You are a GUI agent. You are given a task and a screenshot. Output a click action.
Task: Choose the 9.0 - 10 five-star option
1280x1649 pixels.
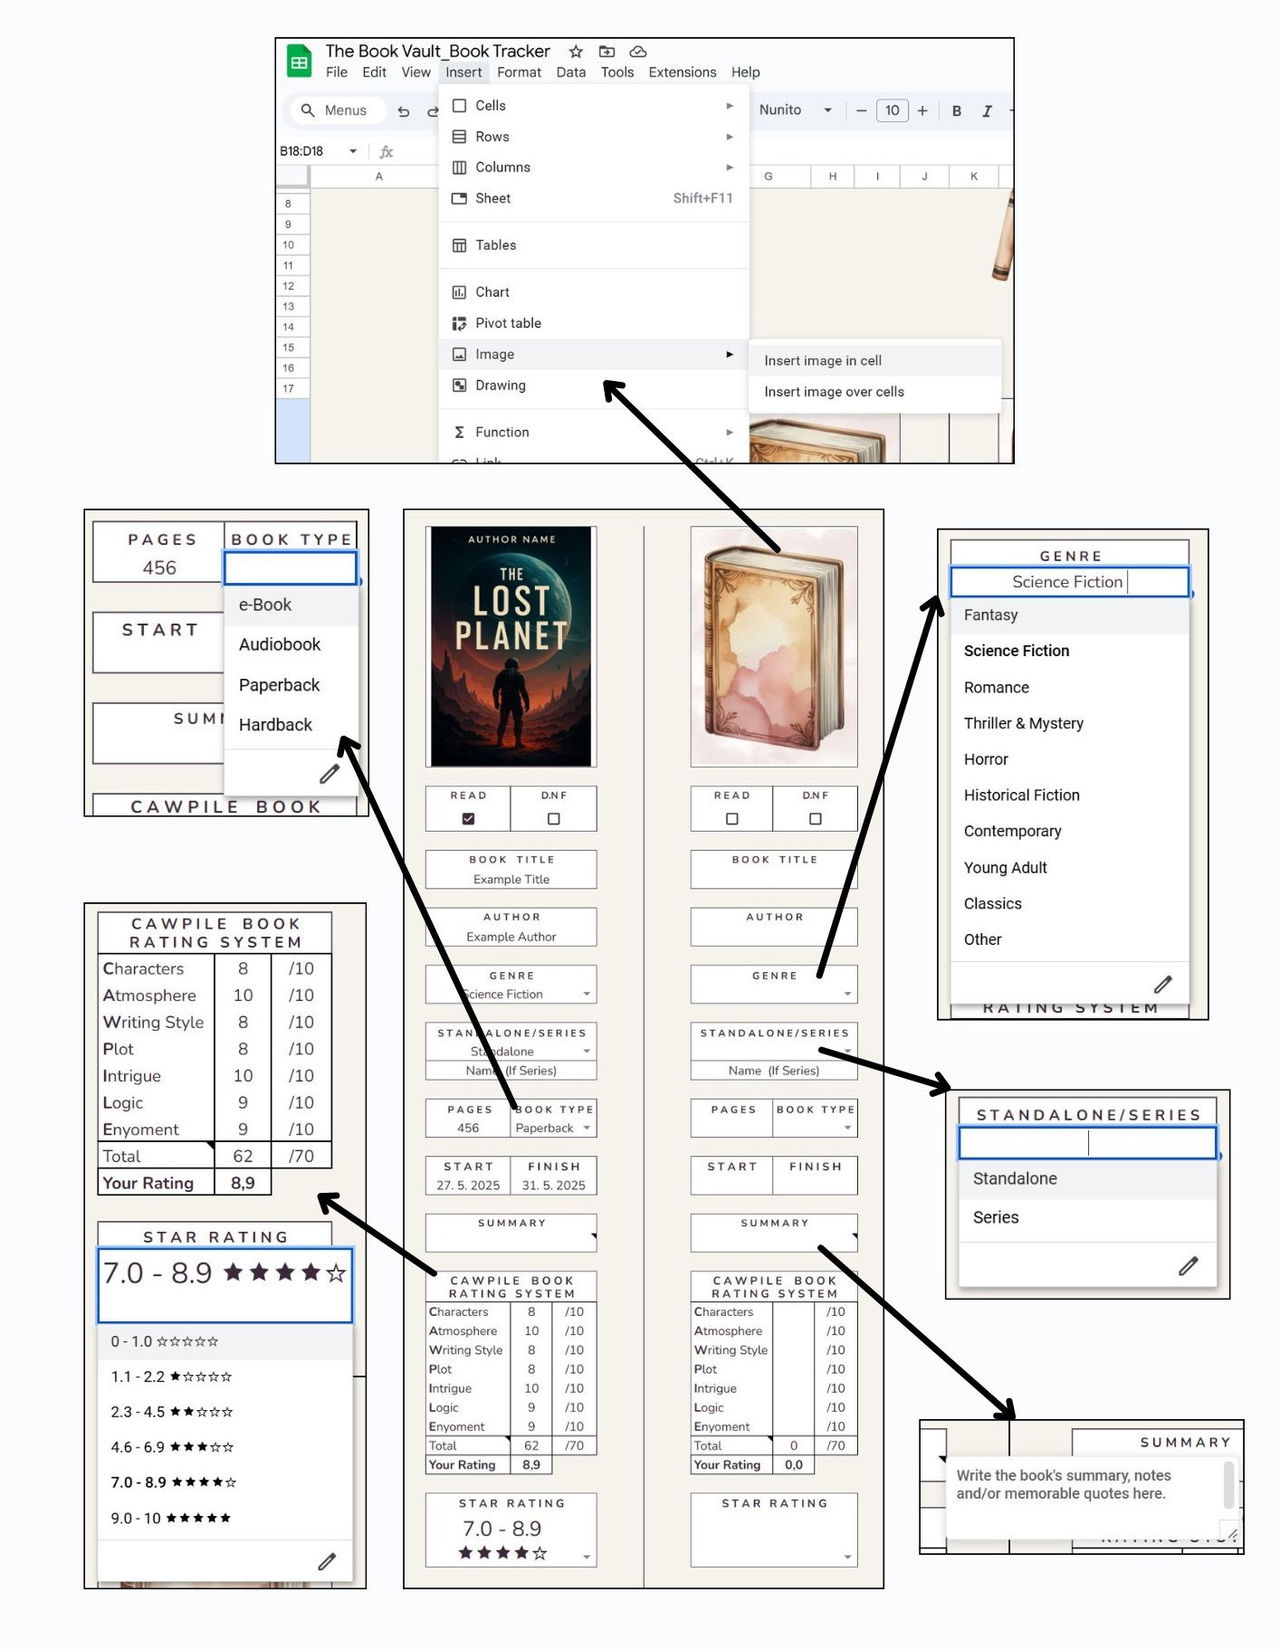coord(225,1518)
